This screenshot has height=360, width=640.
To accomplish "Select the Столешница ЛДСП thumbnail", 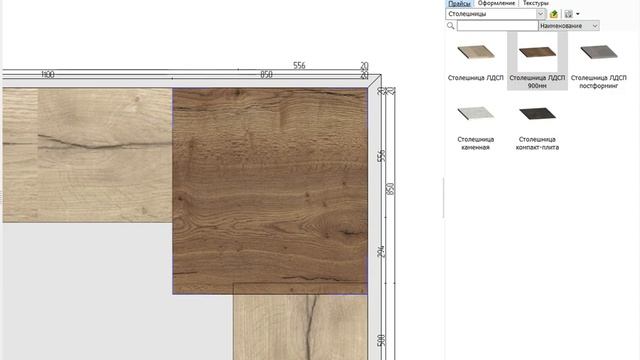I will point(476,52).
